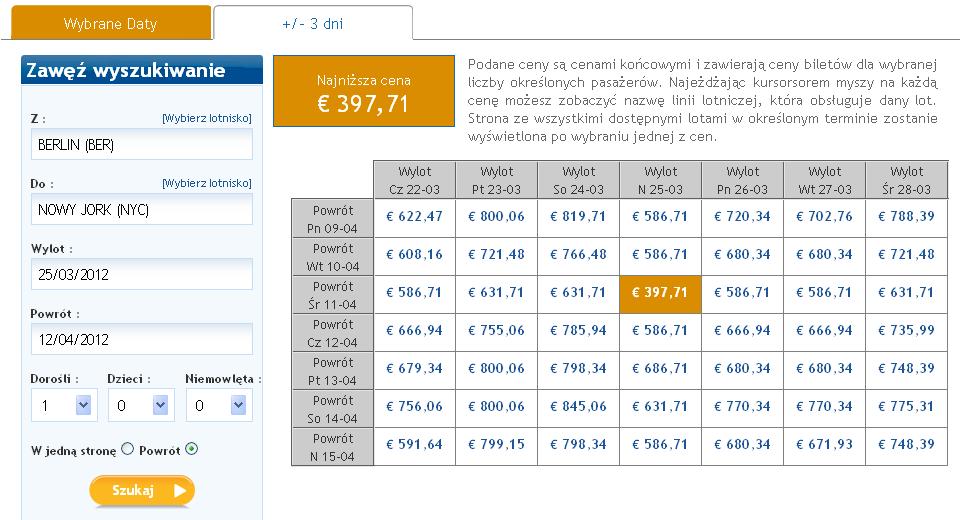Click the Powrót date field 12/04/2012

(x=141, y=339)
